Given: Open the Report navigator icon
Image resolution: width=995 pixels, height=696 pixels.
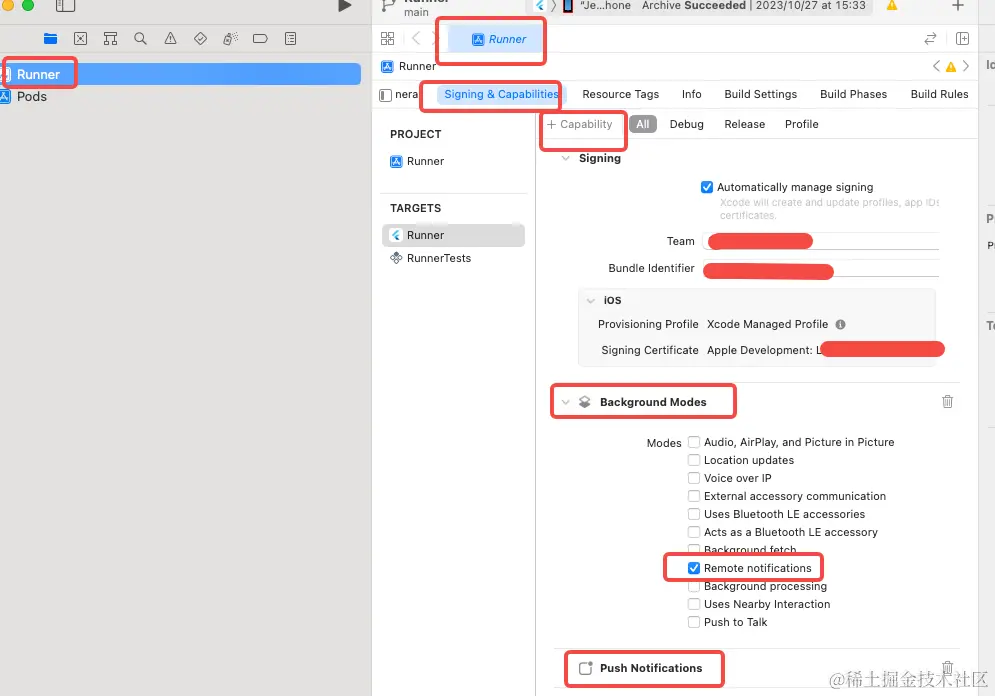Looking at the screenshot, I should (x=290, y=39).
